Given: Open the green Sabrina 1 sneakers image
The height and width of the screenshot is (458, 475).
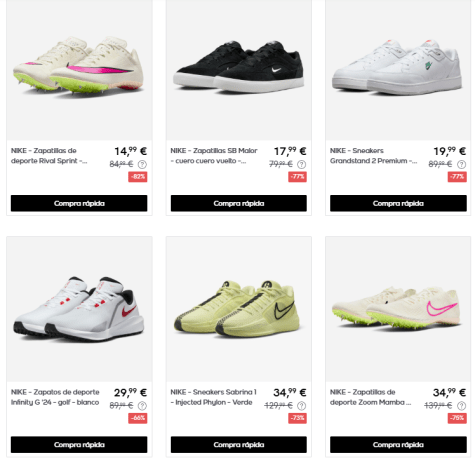Looking at the screenshot, I should [x=239, y=309].
